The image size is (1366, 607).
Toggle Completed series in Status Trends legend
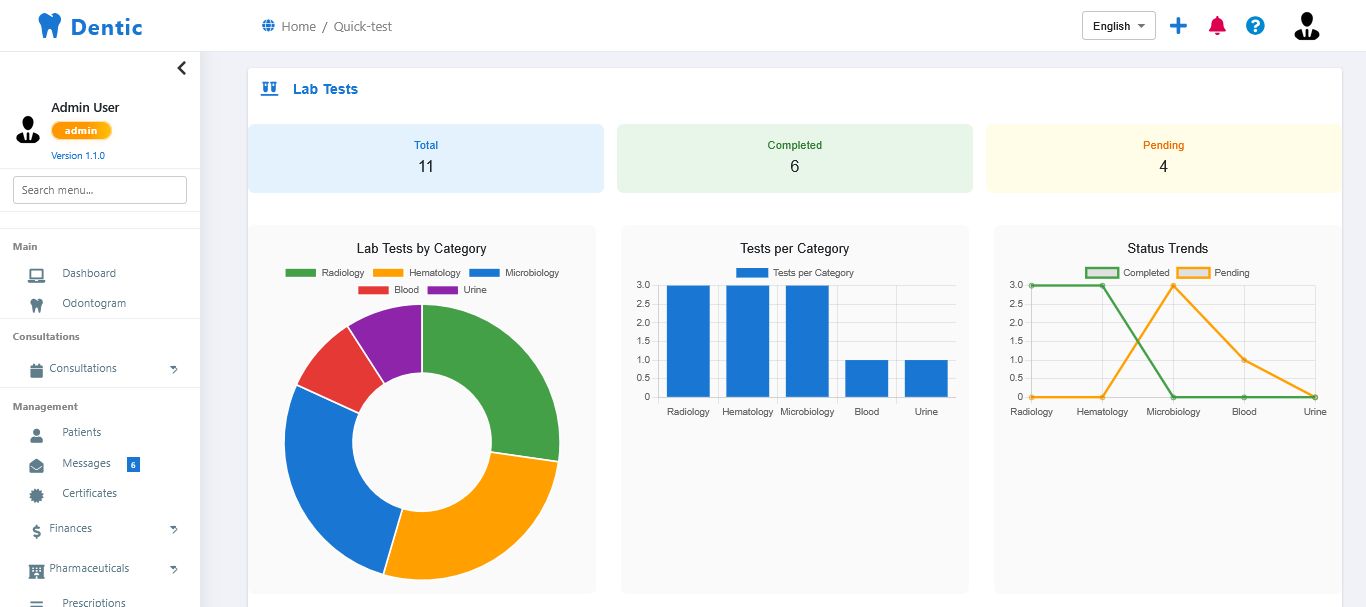(x=1102, y=273)
